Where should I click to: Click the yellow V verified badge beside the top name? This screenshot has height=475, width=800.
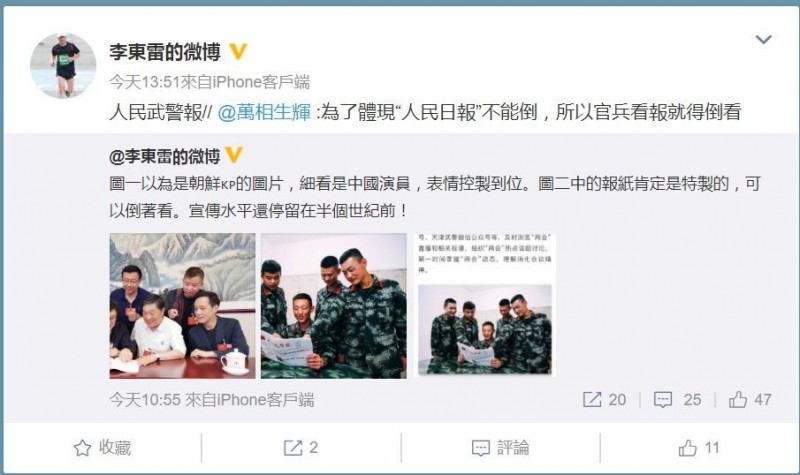click(238, 52)
